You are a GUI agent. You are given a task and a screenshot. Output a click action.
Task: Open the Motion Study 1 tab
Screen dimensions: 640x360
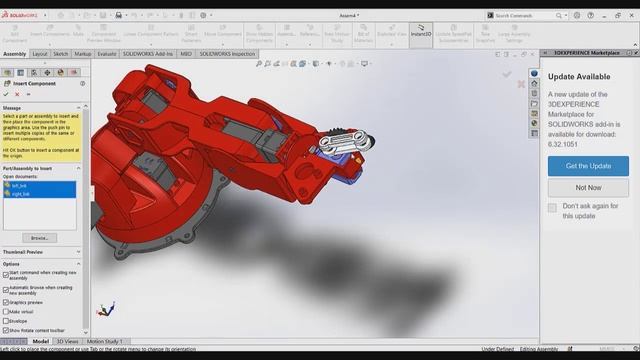[x=104, y=341]
